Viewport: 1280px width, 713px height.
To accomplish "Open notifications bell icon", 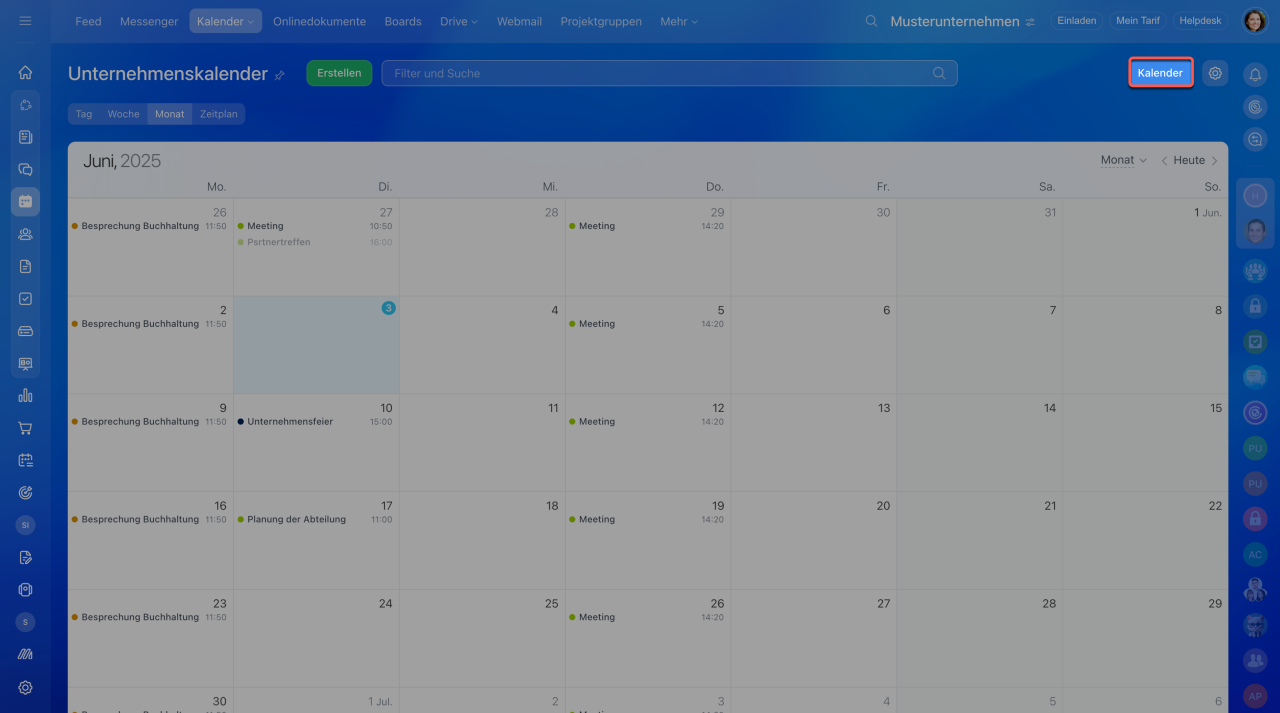I will pyautogui.click(x=1255, y=74).
